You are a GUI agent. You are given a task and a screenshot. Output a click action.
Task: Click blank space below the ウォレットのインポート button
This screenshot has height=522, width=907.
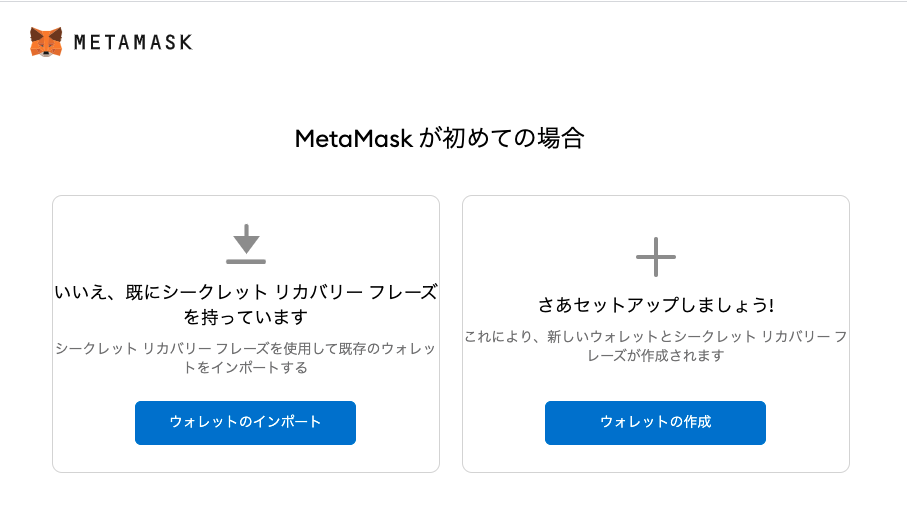(x=246, y=458)
